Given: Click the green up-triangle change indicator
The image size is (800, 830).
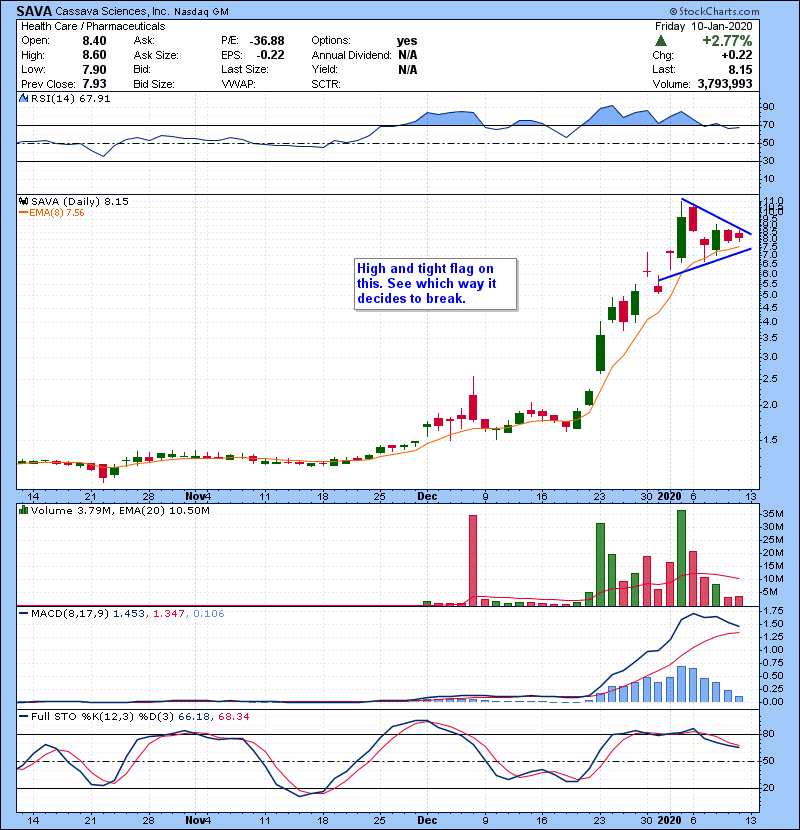Looking at the screenshot, I should pos(660,41).
